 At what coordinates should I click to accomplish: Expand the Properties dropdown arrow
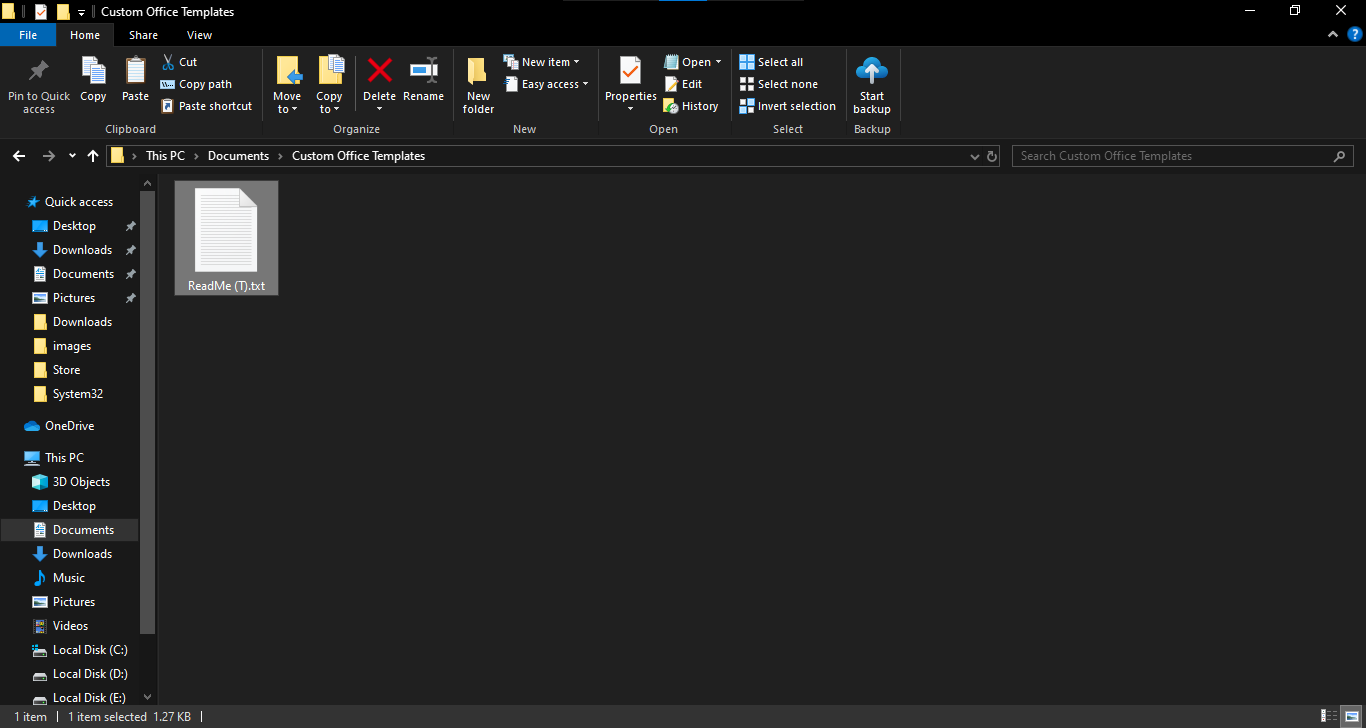coord(630,108)
